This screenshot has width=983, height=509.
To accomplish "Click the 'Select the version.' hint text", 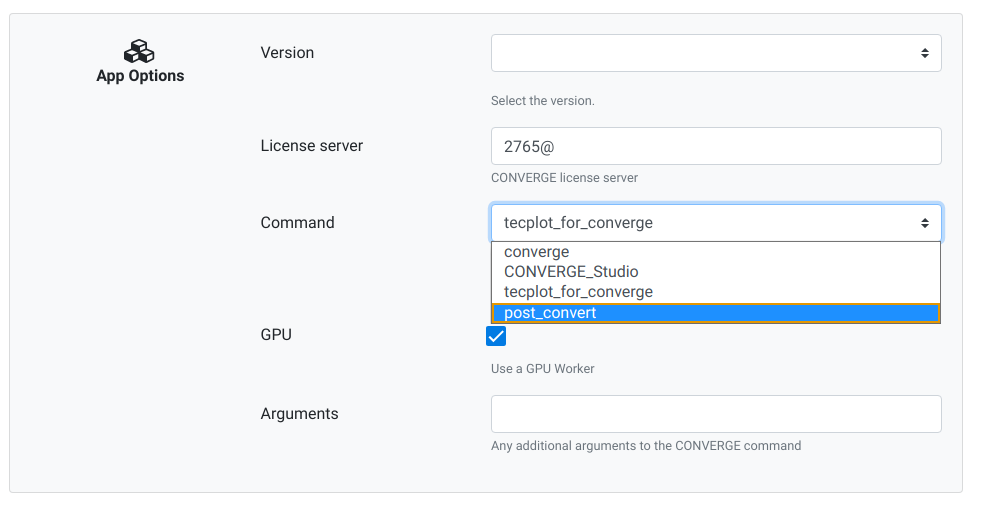I will click(x=543, y=101).
